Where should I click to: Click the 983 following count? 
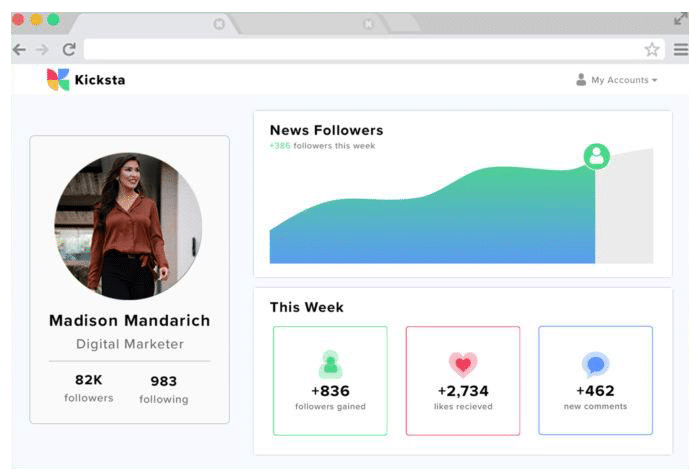(x=163, y=381)
